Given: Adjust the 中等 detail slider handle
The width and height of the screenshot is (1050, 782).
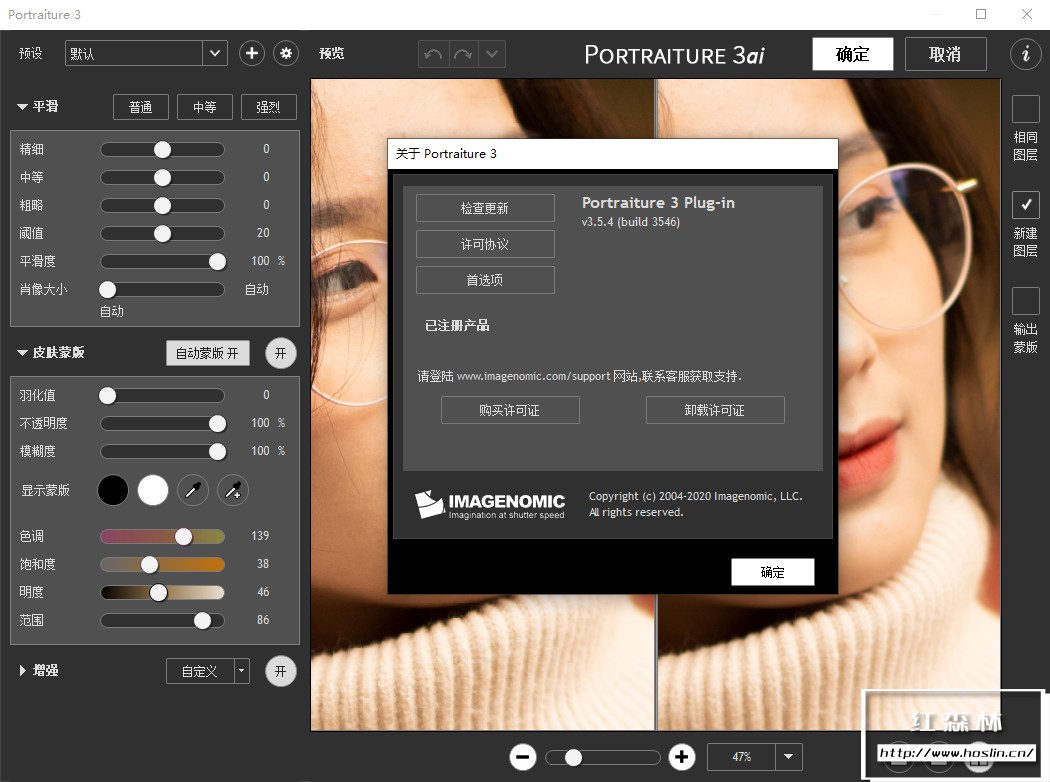Looking at the screenshot, I should (x=163, y=177).
